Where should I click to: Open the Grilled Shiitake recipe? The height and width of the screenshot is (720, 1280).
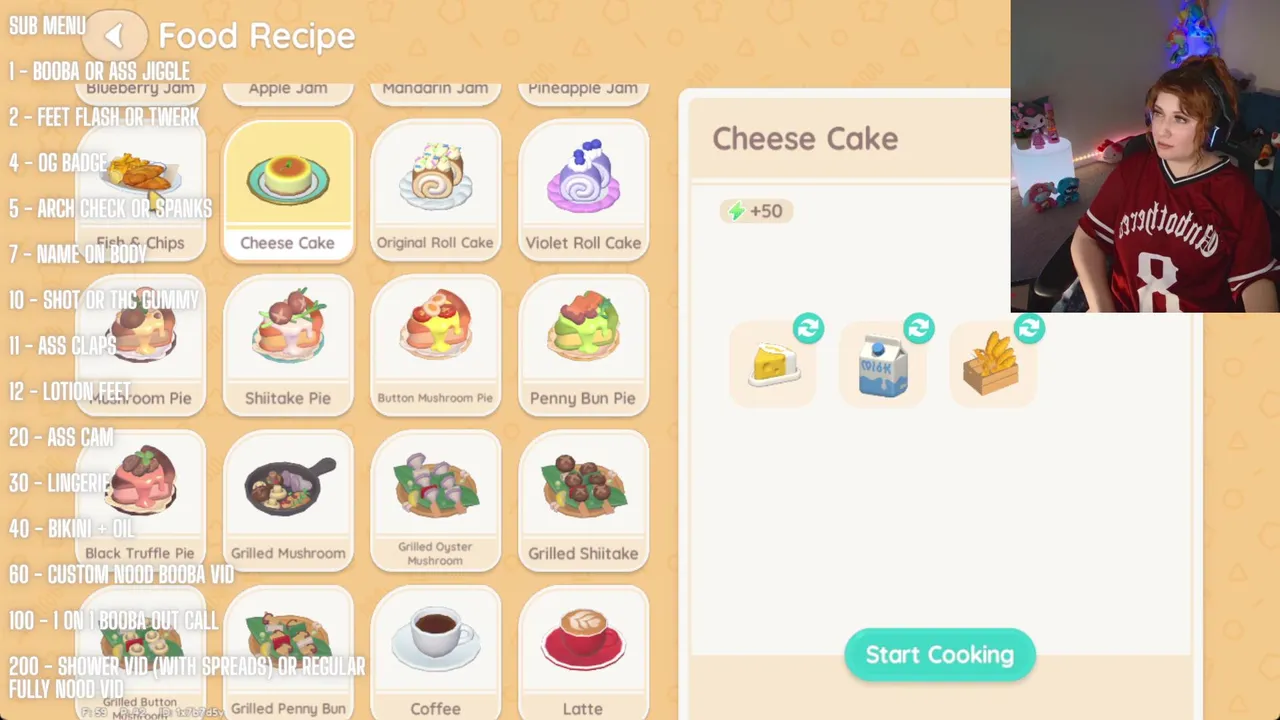(583, 501)
